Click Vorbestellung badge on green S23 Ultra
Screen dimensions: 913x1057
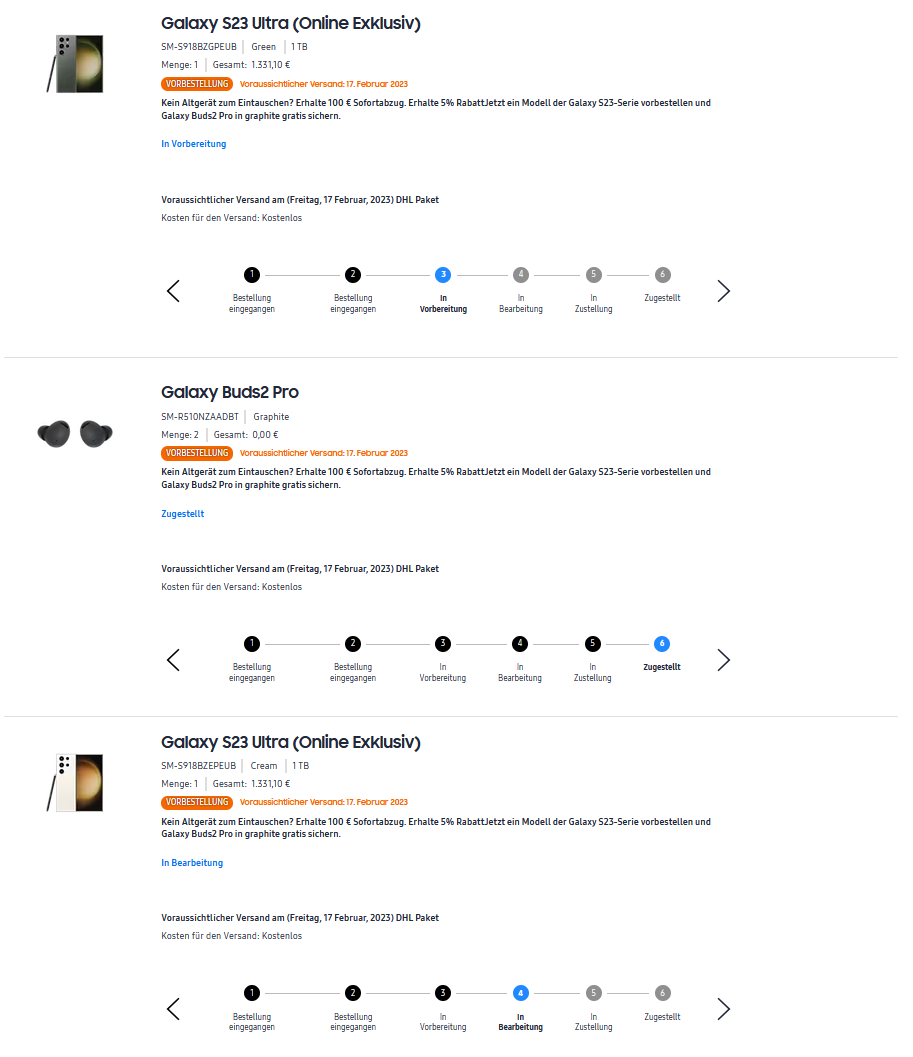(x=197, y=84)
